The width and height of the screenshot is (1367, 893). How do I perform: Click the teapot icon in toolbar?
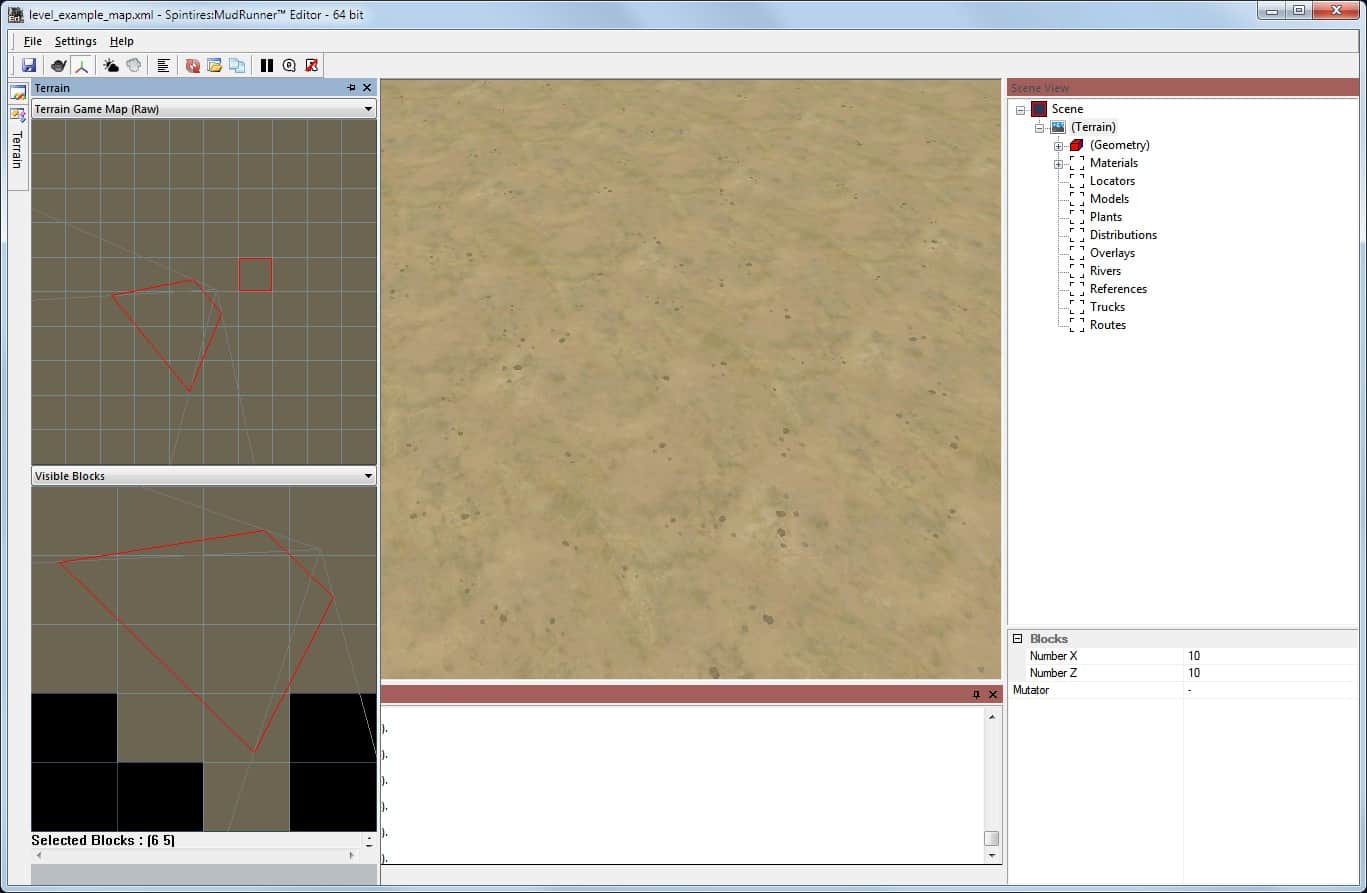click(x=59, y=65)
